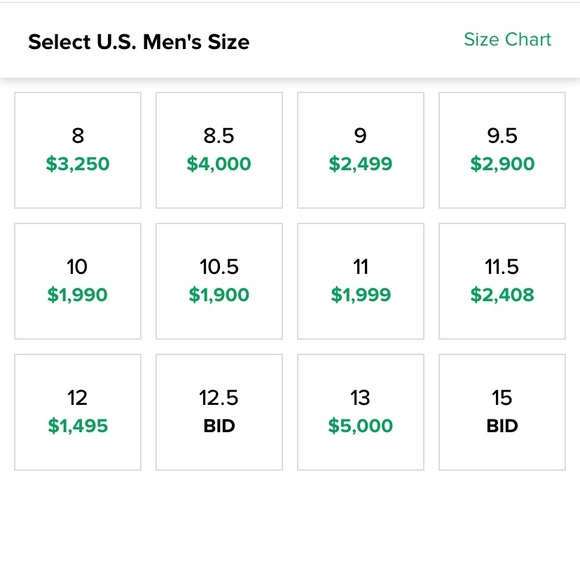Screen dimensions: 580x580
Task: Select size 11 at $1,999
Action: pos(361,281)
